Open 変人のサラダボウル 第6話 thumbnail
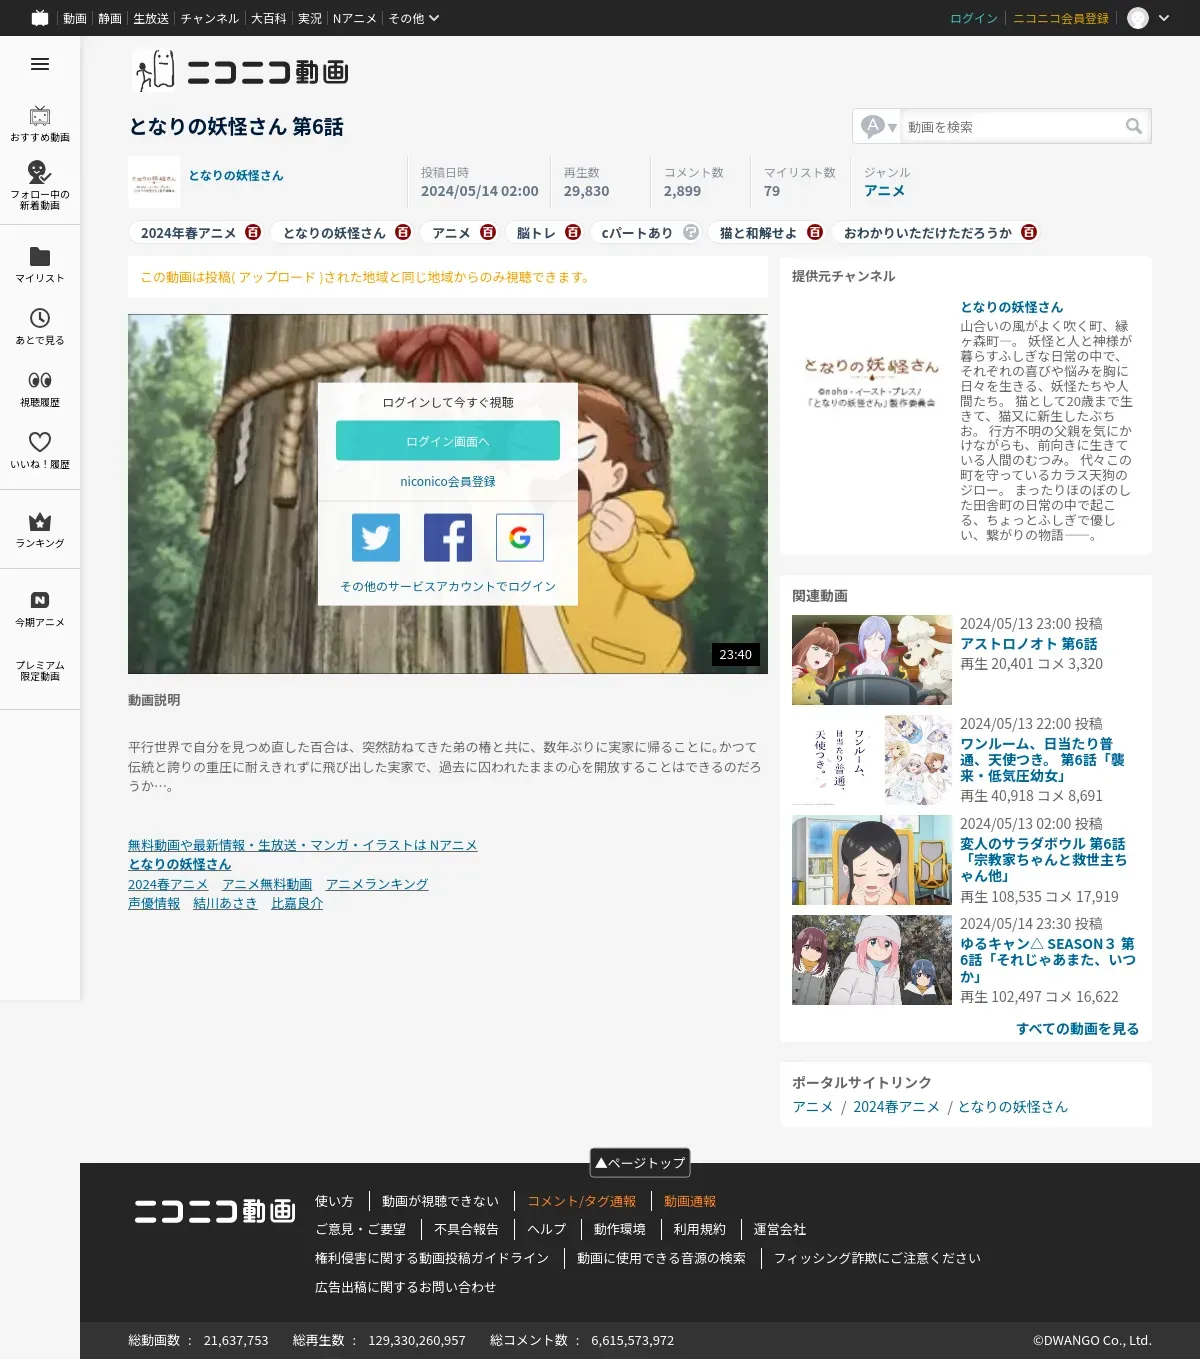The height and width of the screenshot is (1359, 1200). [x=872, y=860]
